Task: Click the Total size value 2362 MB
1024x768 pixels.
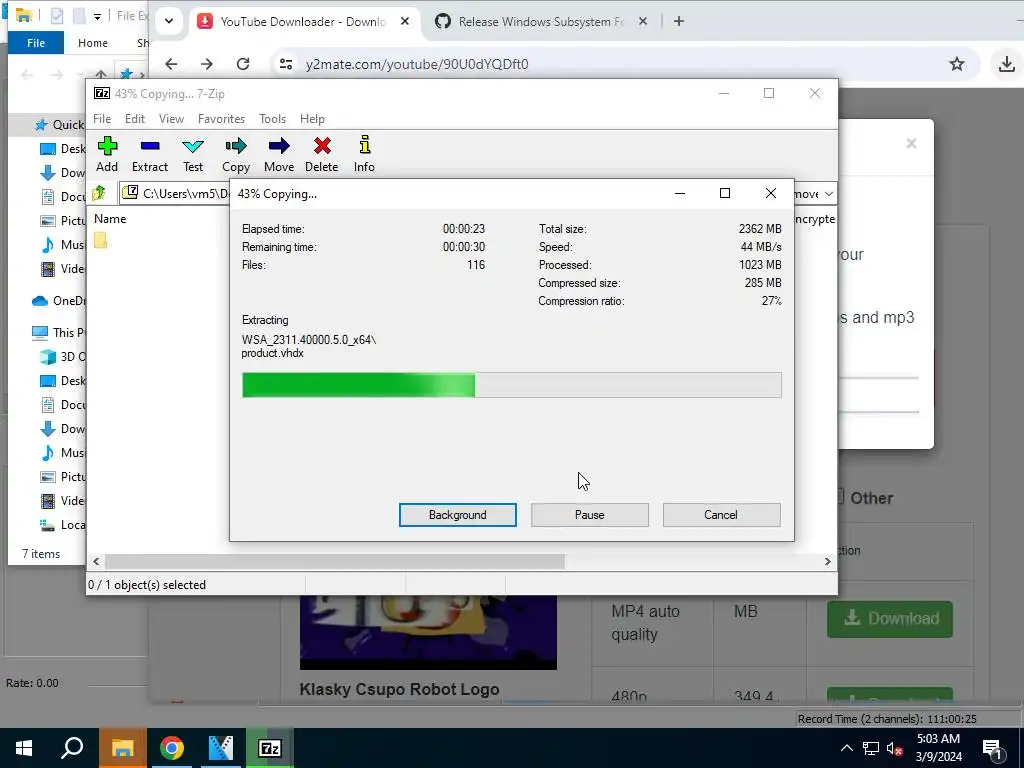Action: click(x=760, y=229)
